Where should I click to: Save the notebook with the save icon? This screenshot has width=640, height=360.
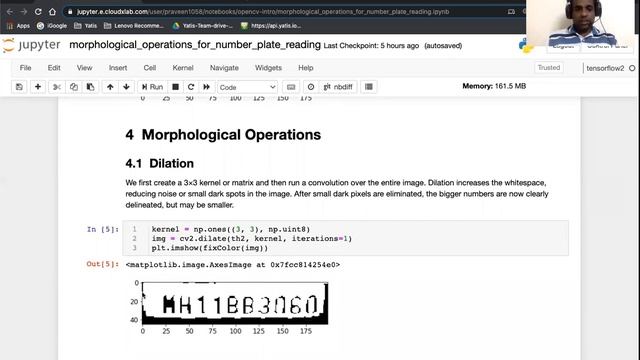(19, 87)
